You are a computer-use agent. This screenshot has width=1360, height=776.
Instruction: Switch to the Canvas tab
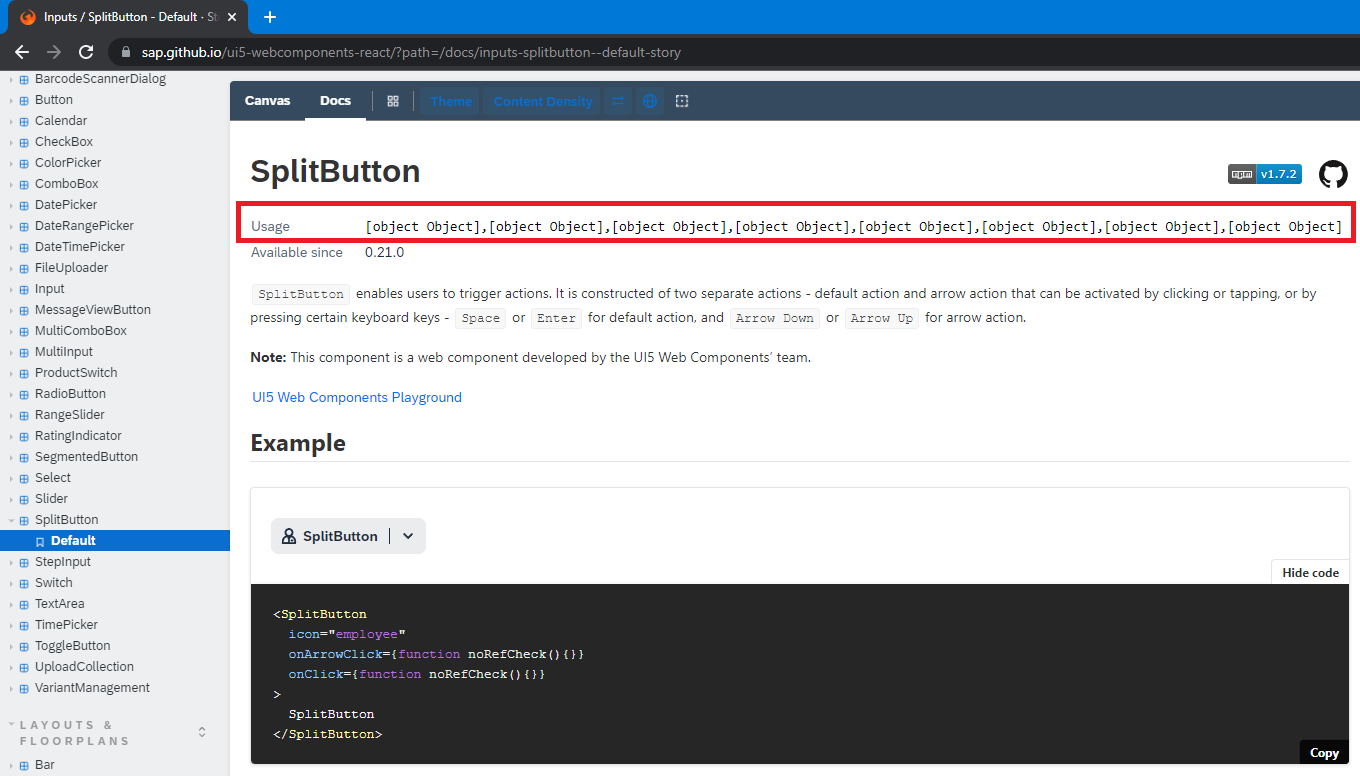pos(267,100)
